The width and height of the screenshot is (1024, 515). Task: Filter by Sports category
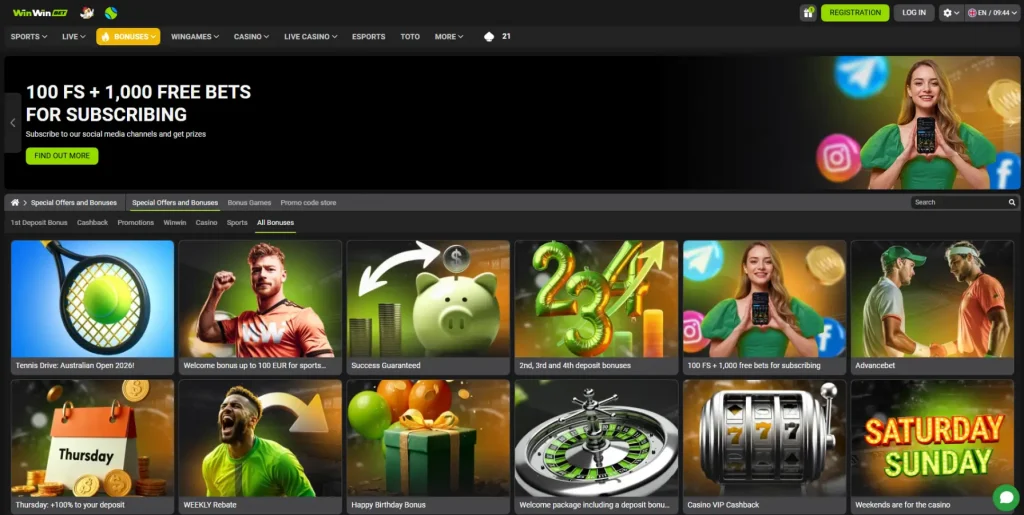click(x=237, y=223)
